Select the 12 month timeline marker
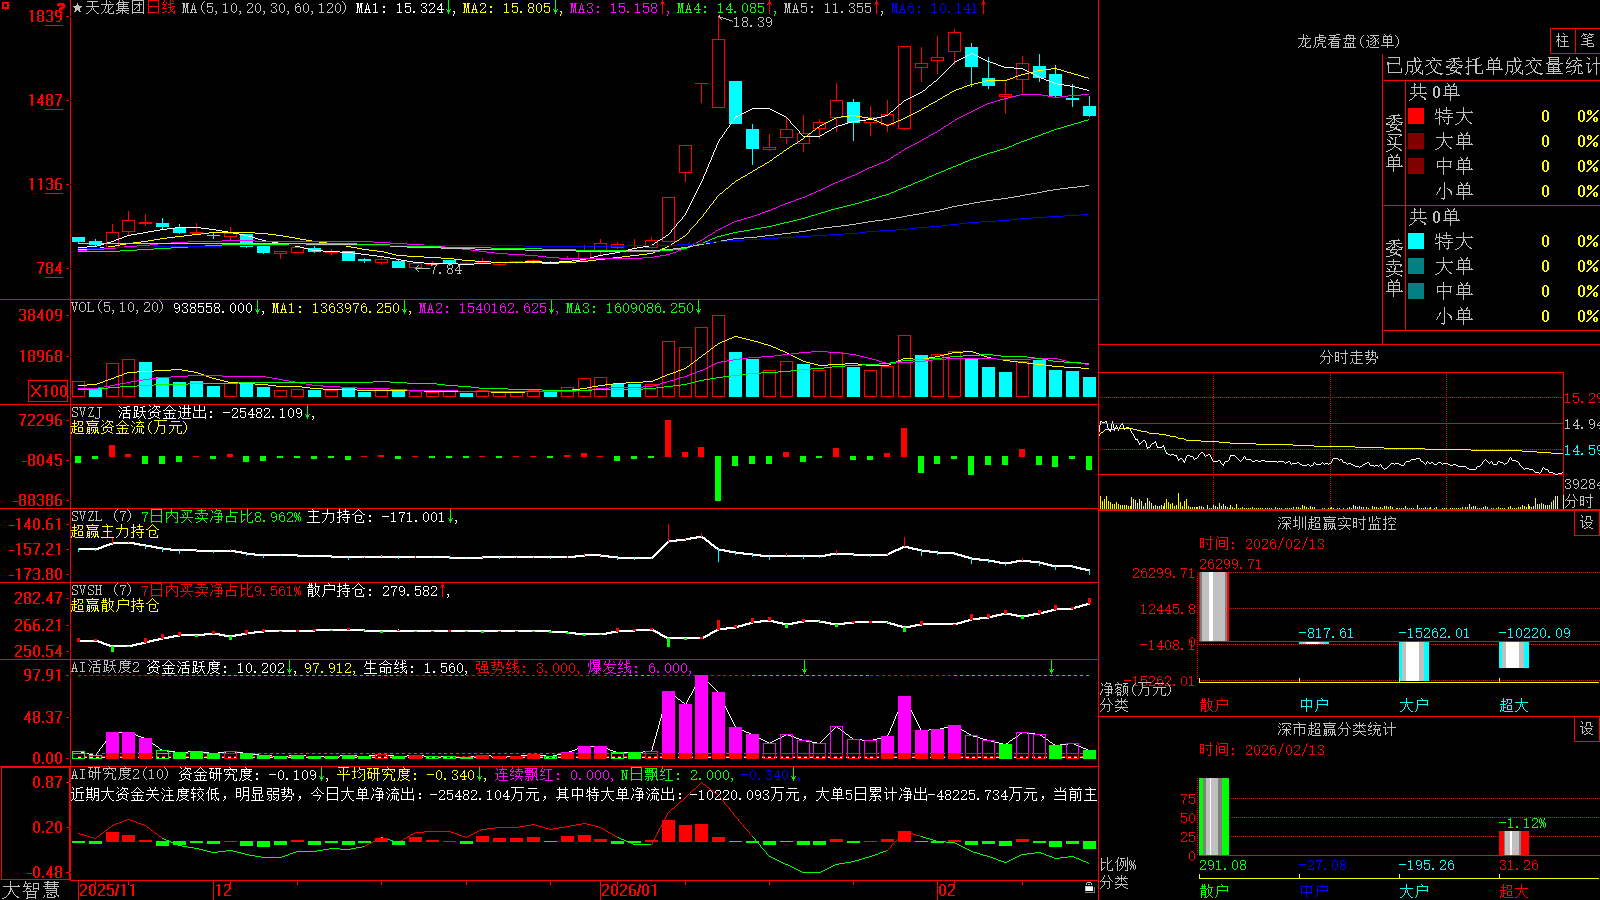The image size is (1600, 900). (224, 890)
